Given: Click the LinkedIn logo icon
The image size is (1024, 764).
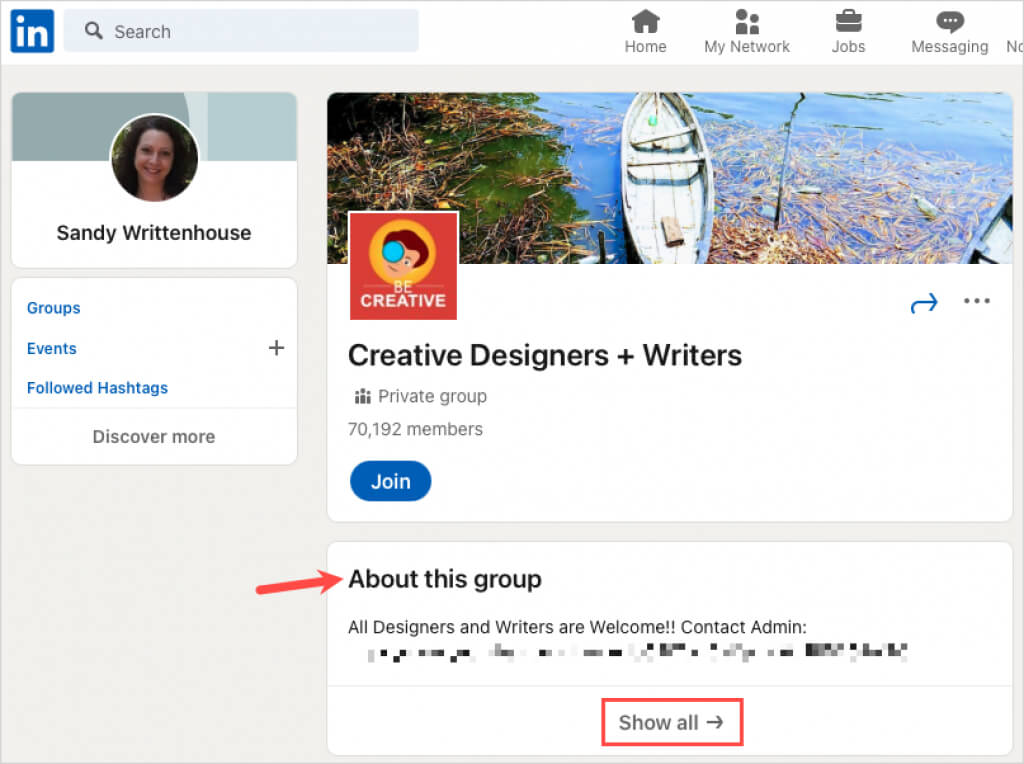Looking at the screenshot, I should point(32,31).
